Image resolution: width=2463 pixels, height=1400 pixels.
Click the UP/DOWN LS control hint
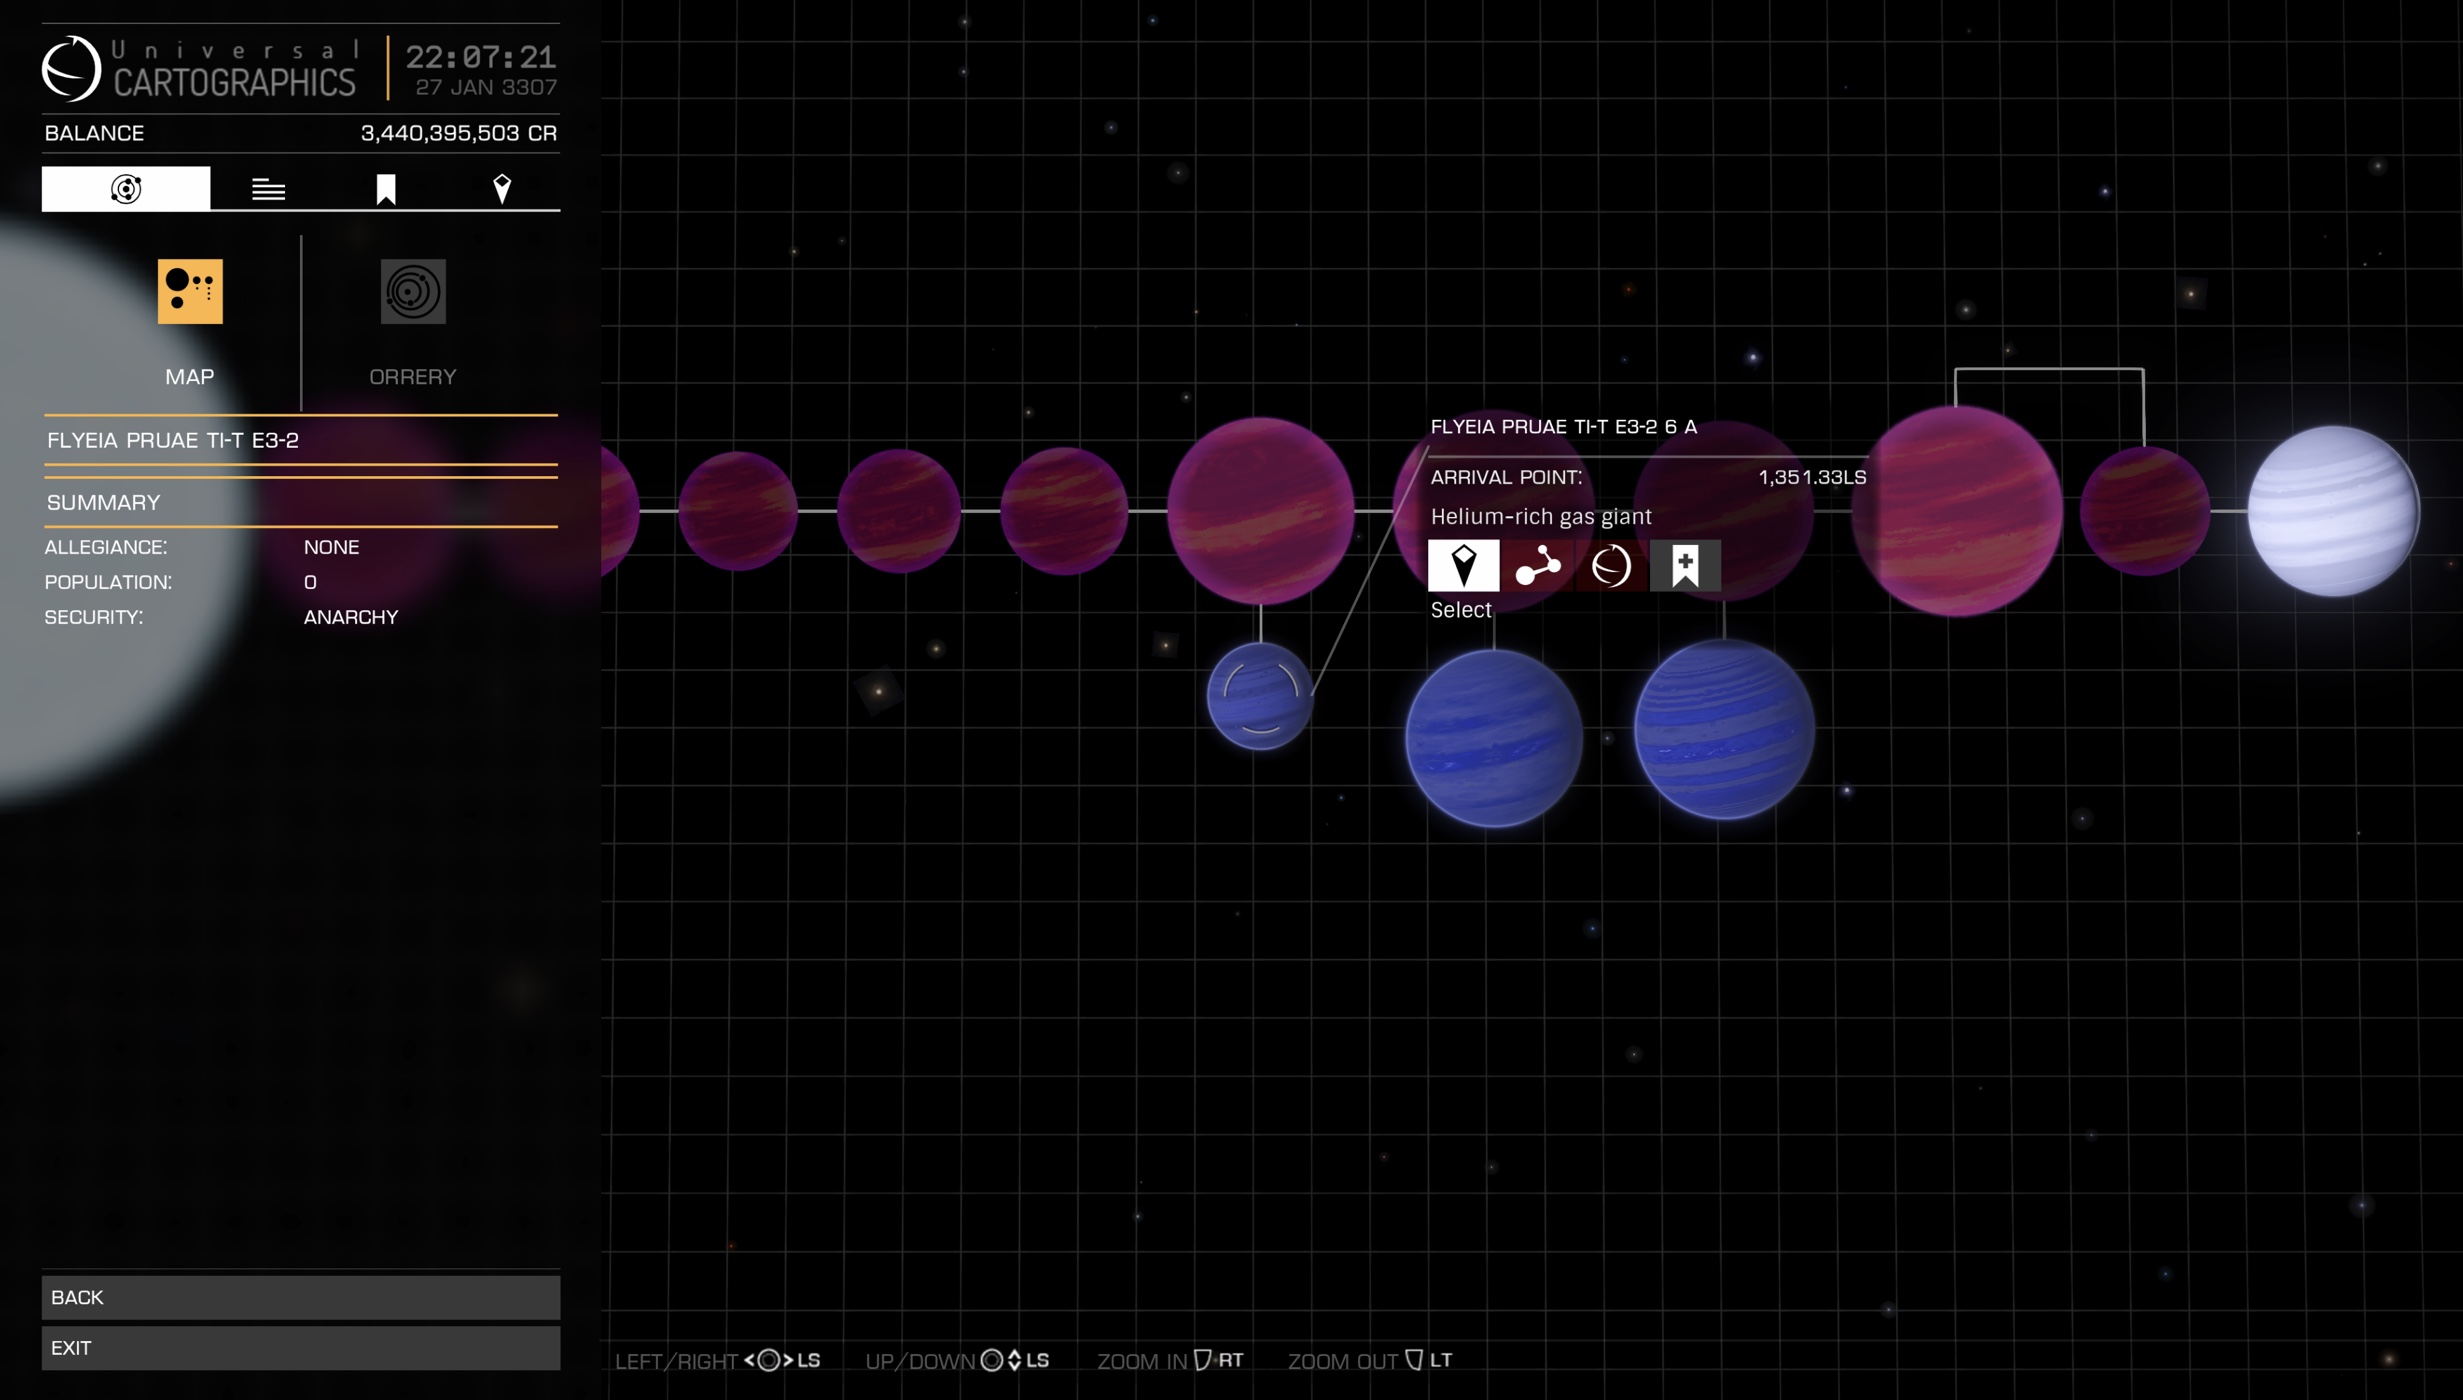pos(957,1361)
